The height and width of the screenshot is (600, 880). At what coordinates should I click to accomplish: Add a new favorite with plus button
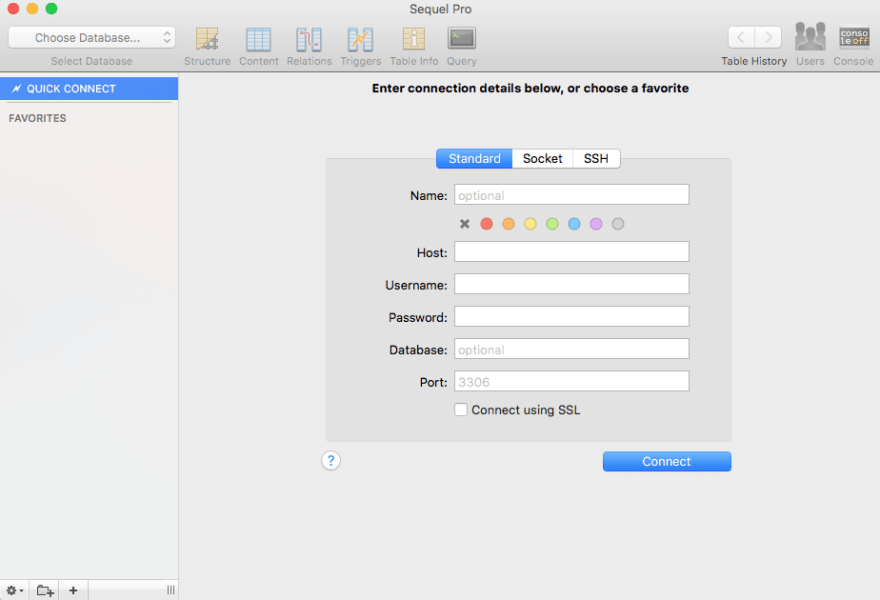point(73,590)
